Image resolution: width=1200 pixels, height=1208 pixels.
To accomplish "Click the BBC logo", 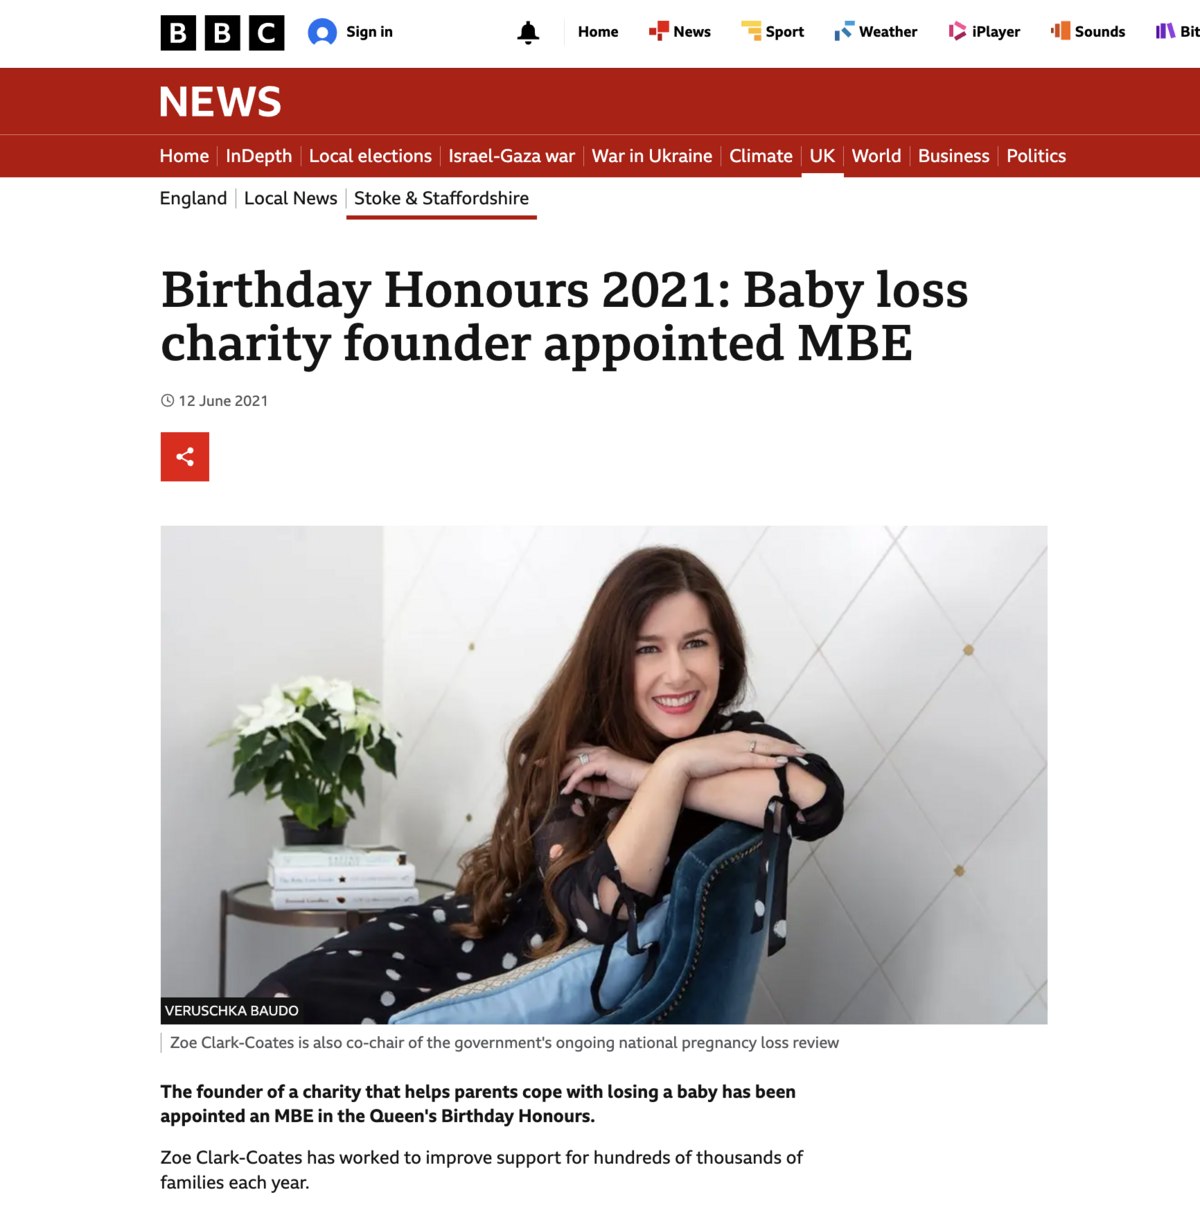I will pos(222,33).
